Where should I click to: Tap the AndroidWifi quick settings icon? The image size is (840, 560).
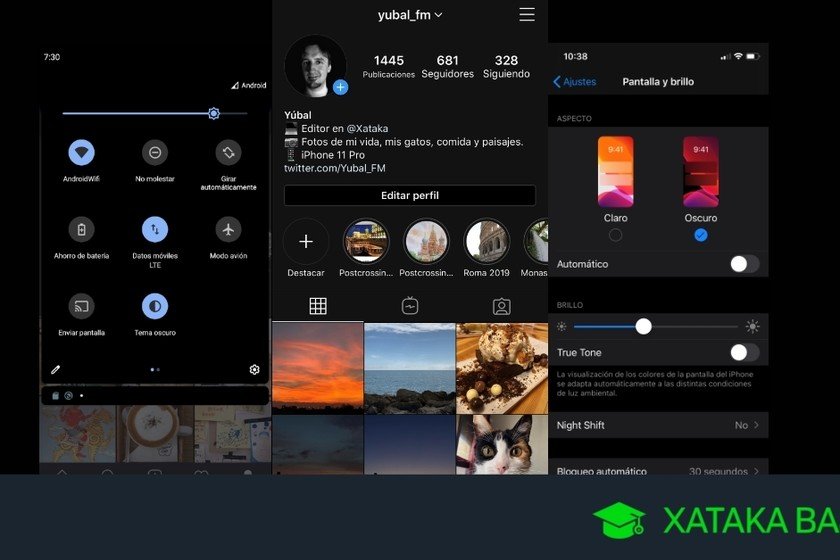(81, 153)
